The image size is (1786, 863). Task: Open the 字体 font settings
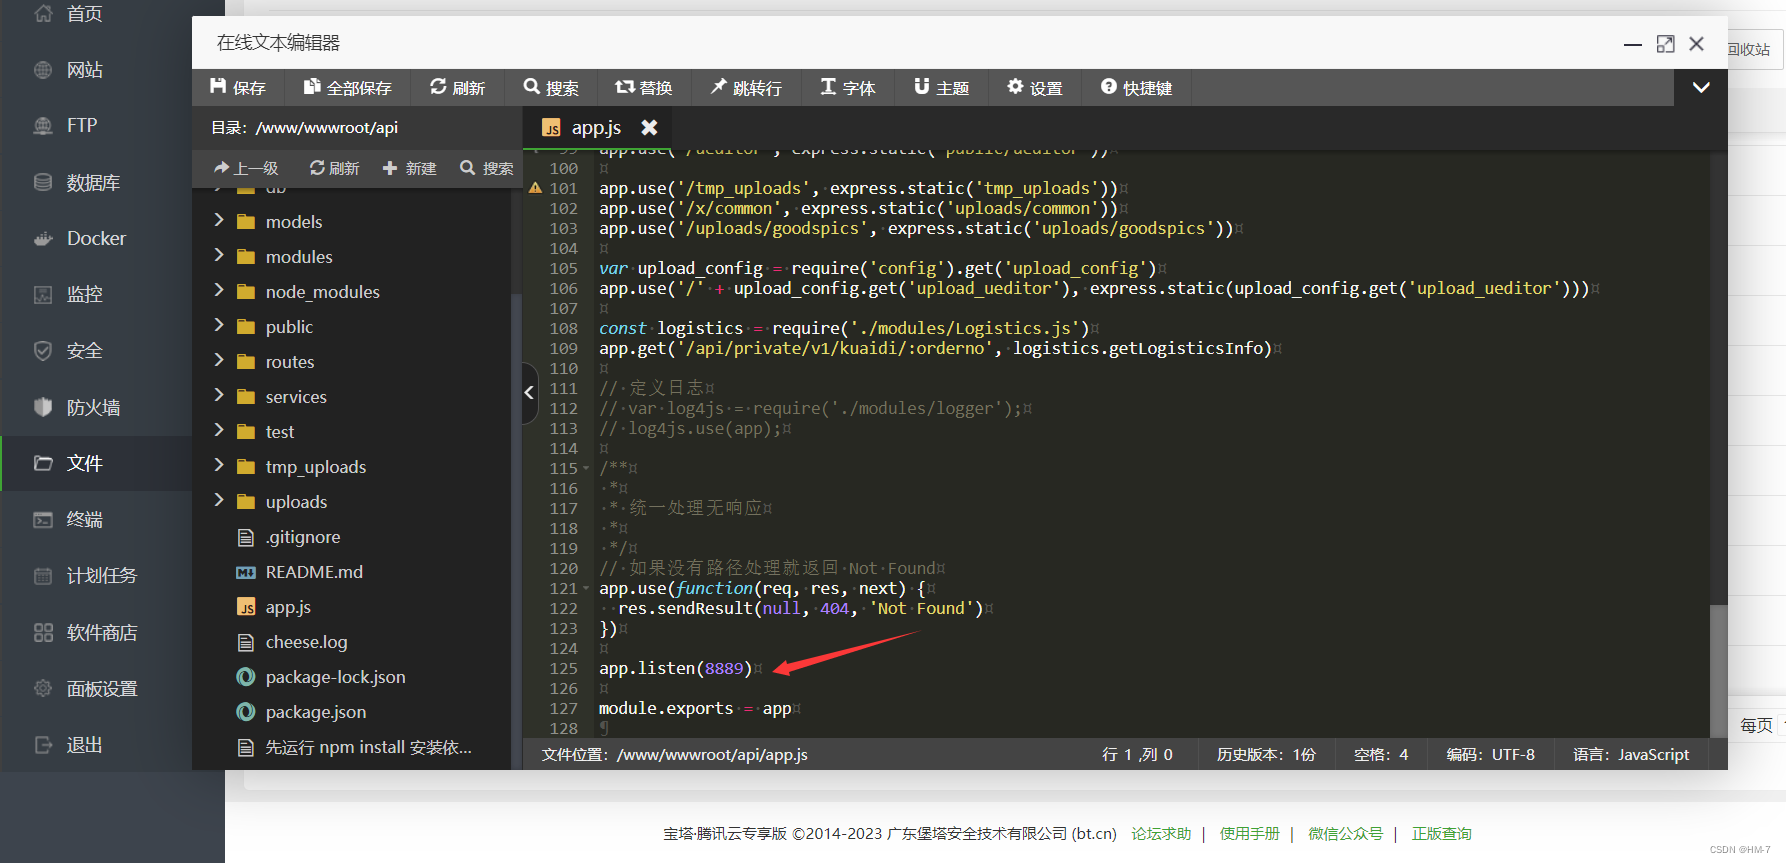click(848, 88)
